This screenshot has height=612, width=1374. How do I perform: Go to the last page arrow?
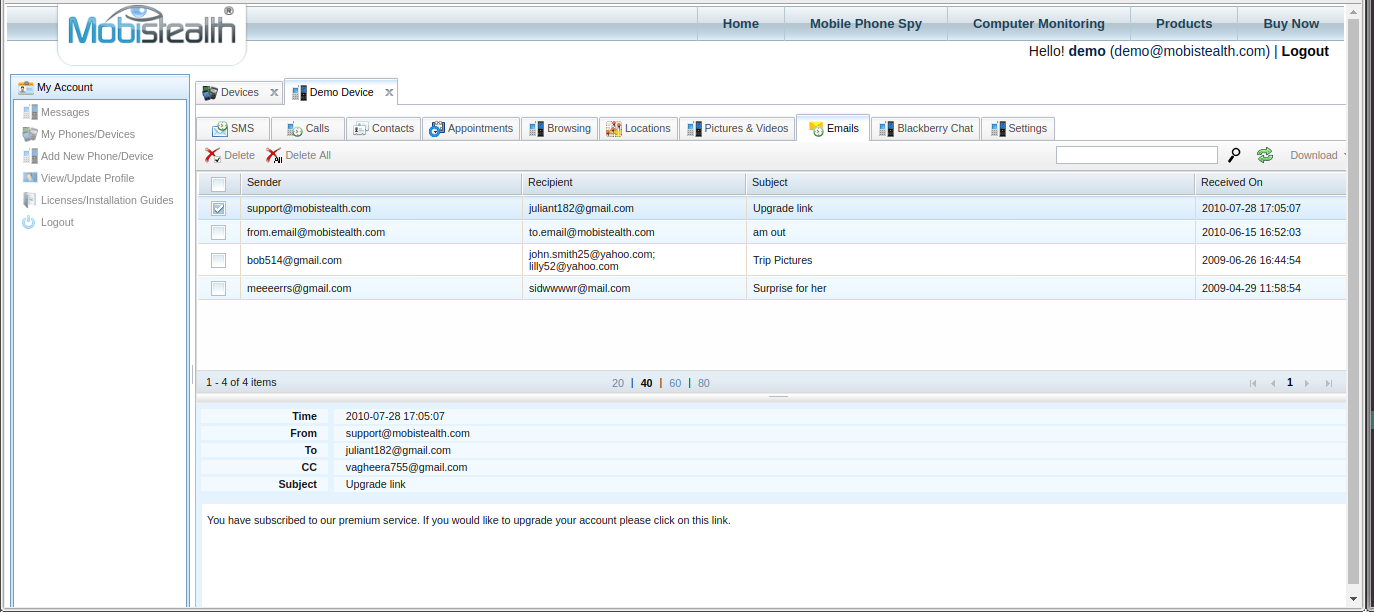(x=1329, y=383)
